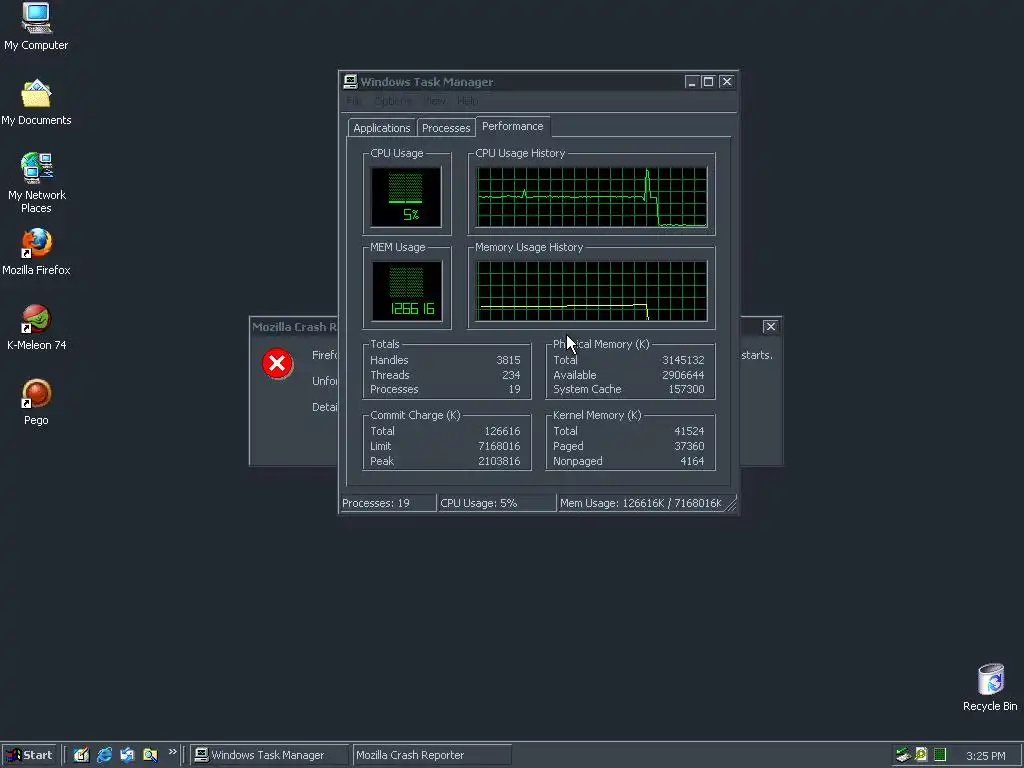
Task: Click the MEM Usage 126616 gauge
Action: pos(406,291)
